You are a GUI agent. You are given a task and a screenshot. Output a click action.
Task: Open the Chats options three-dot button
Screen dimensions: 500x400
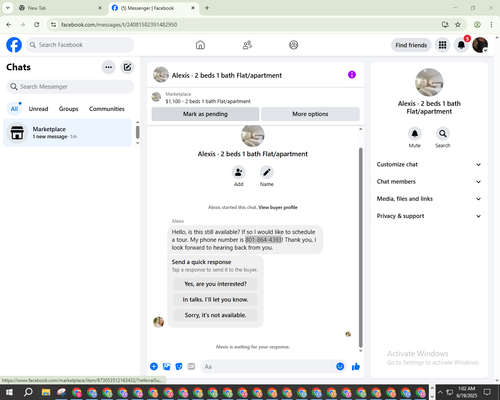coord(109,67)
